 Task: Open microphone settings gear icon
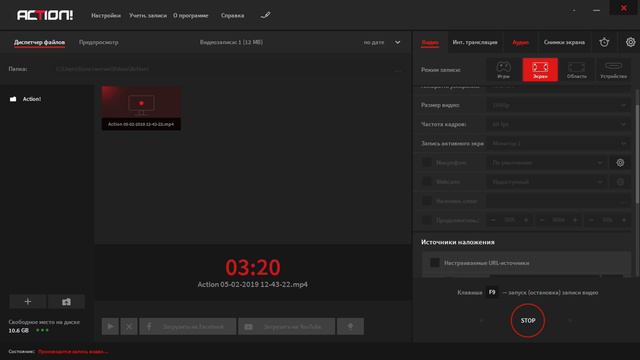click(620, 162)
